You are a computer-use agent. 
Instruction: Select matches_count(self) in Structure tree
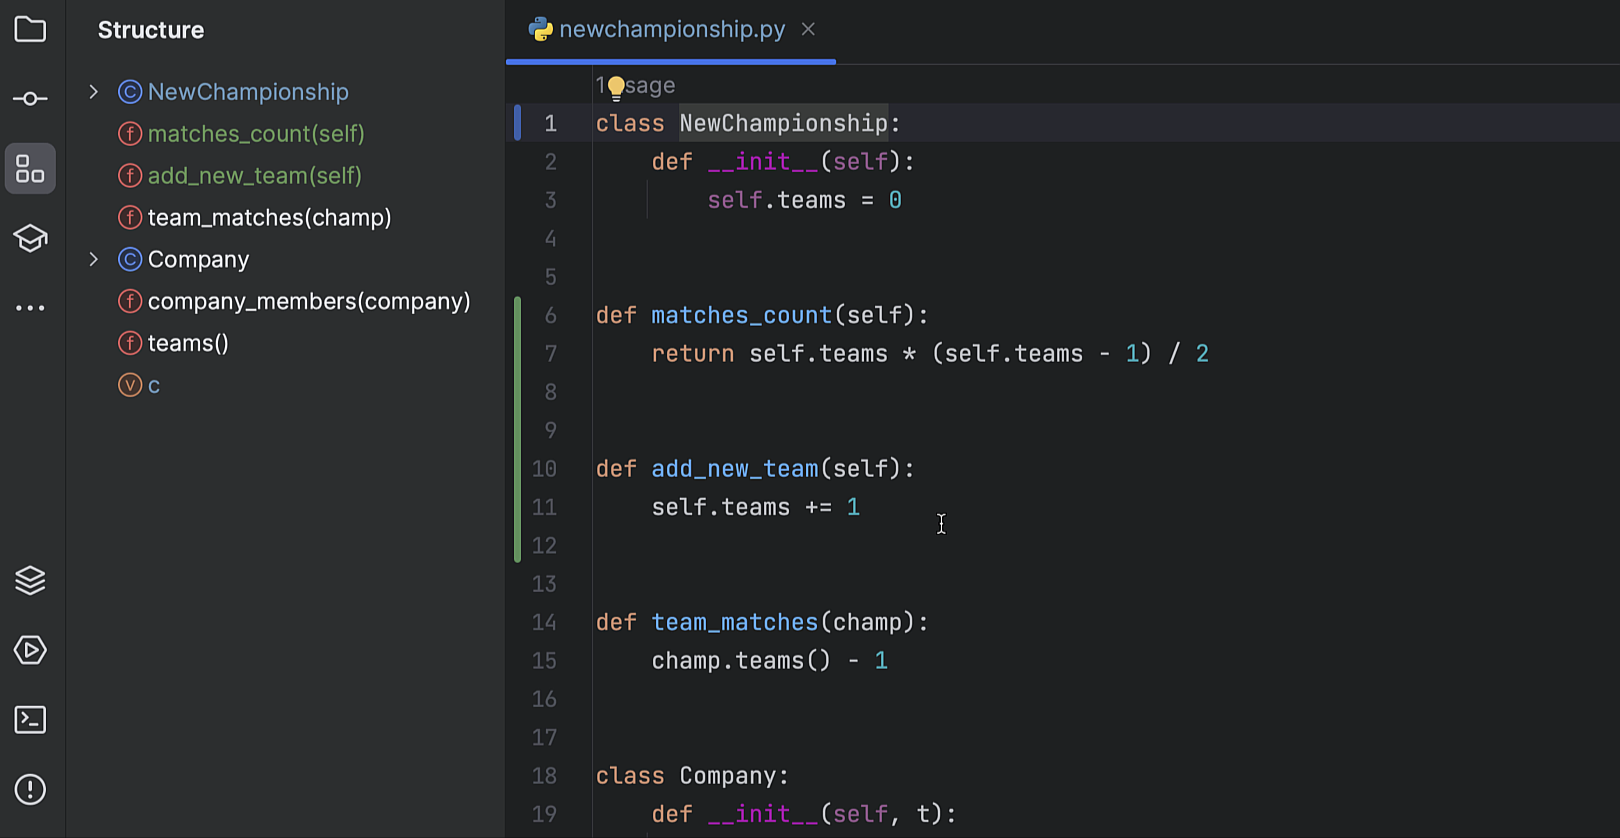click(x=256, y=134)
